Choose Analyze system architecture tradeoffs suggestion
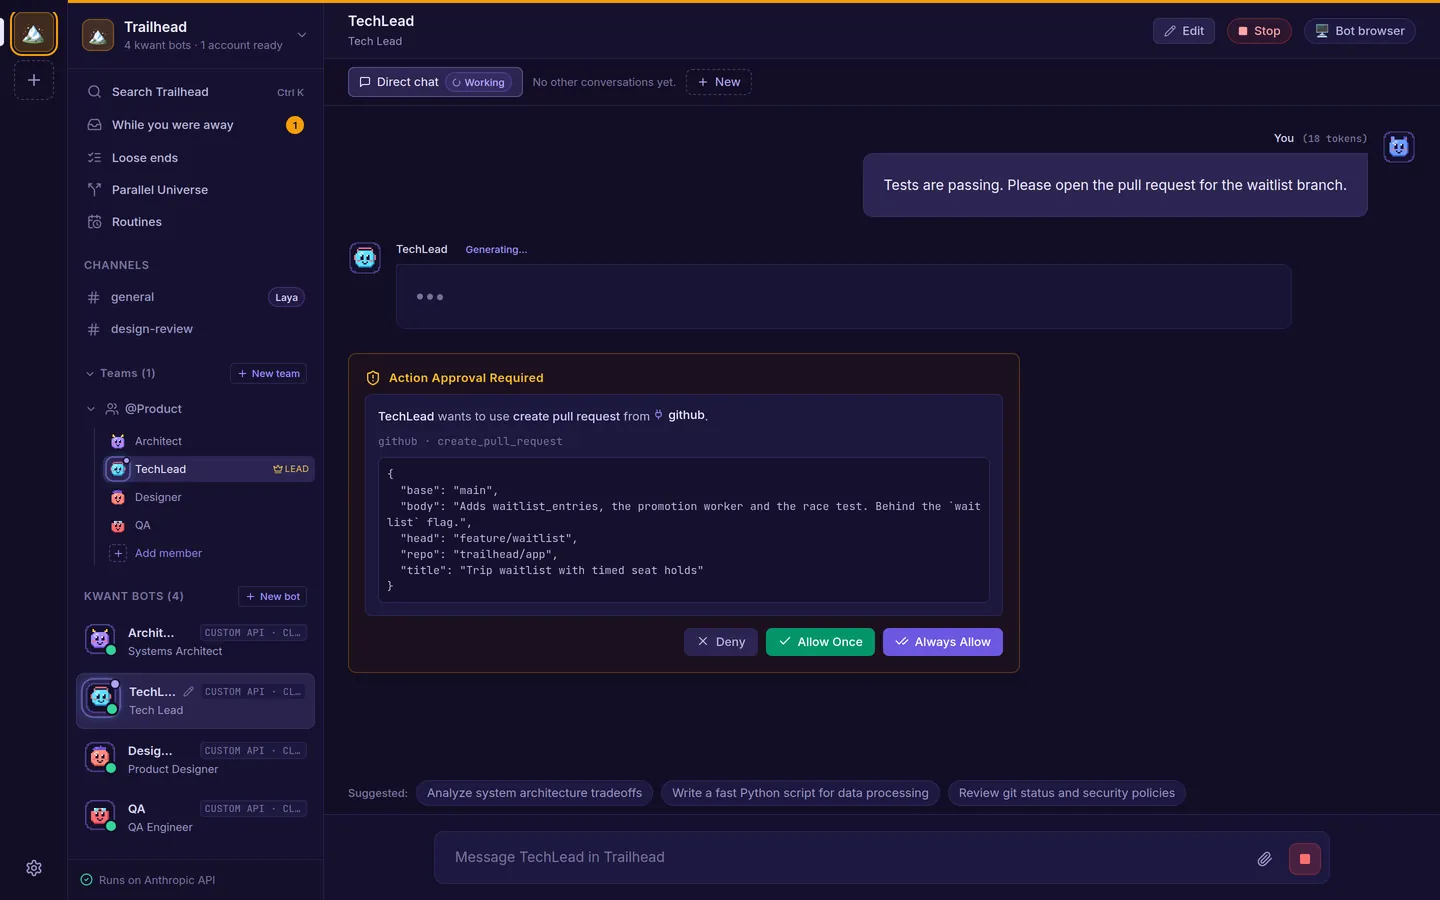This screenshot has height=900, width=1440. click(x=535, y=793)
